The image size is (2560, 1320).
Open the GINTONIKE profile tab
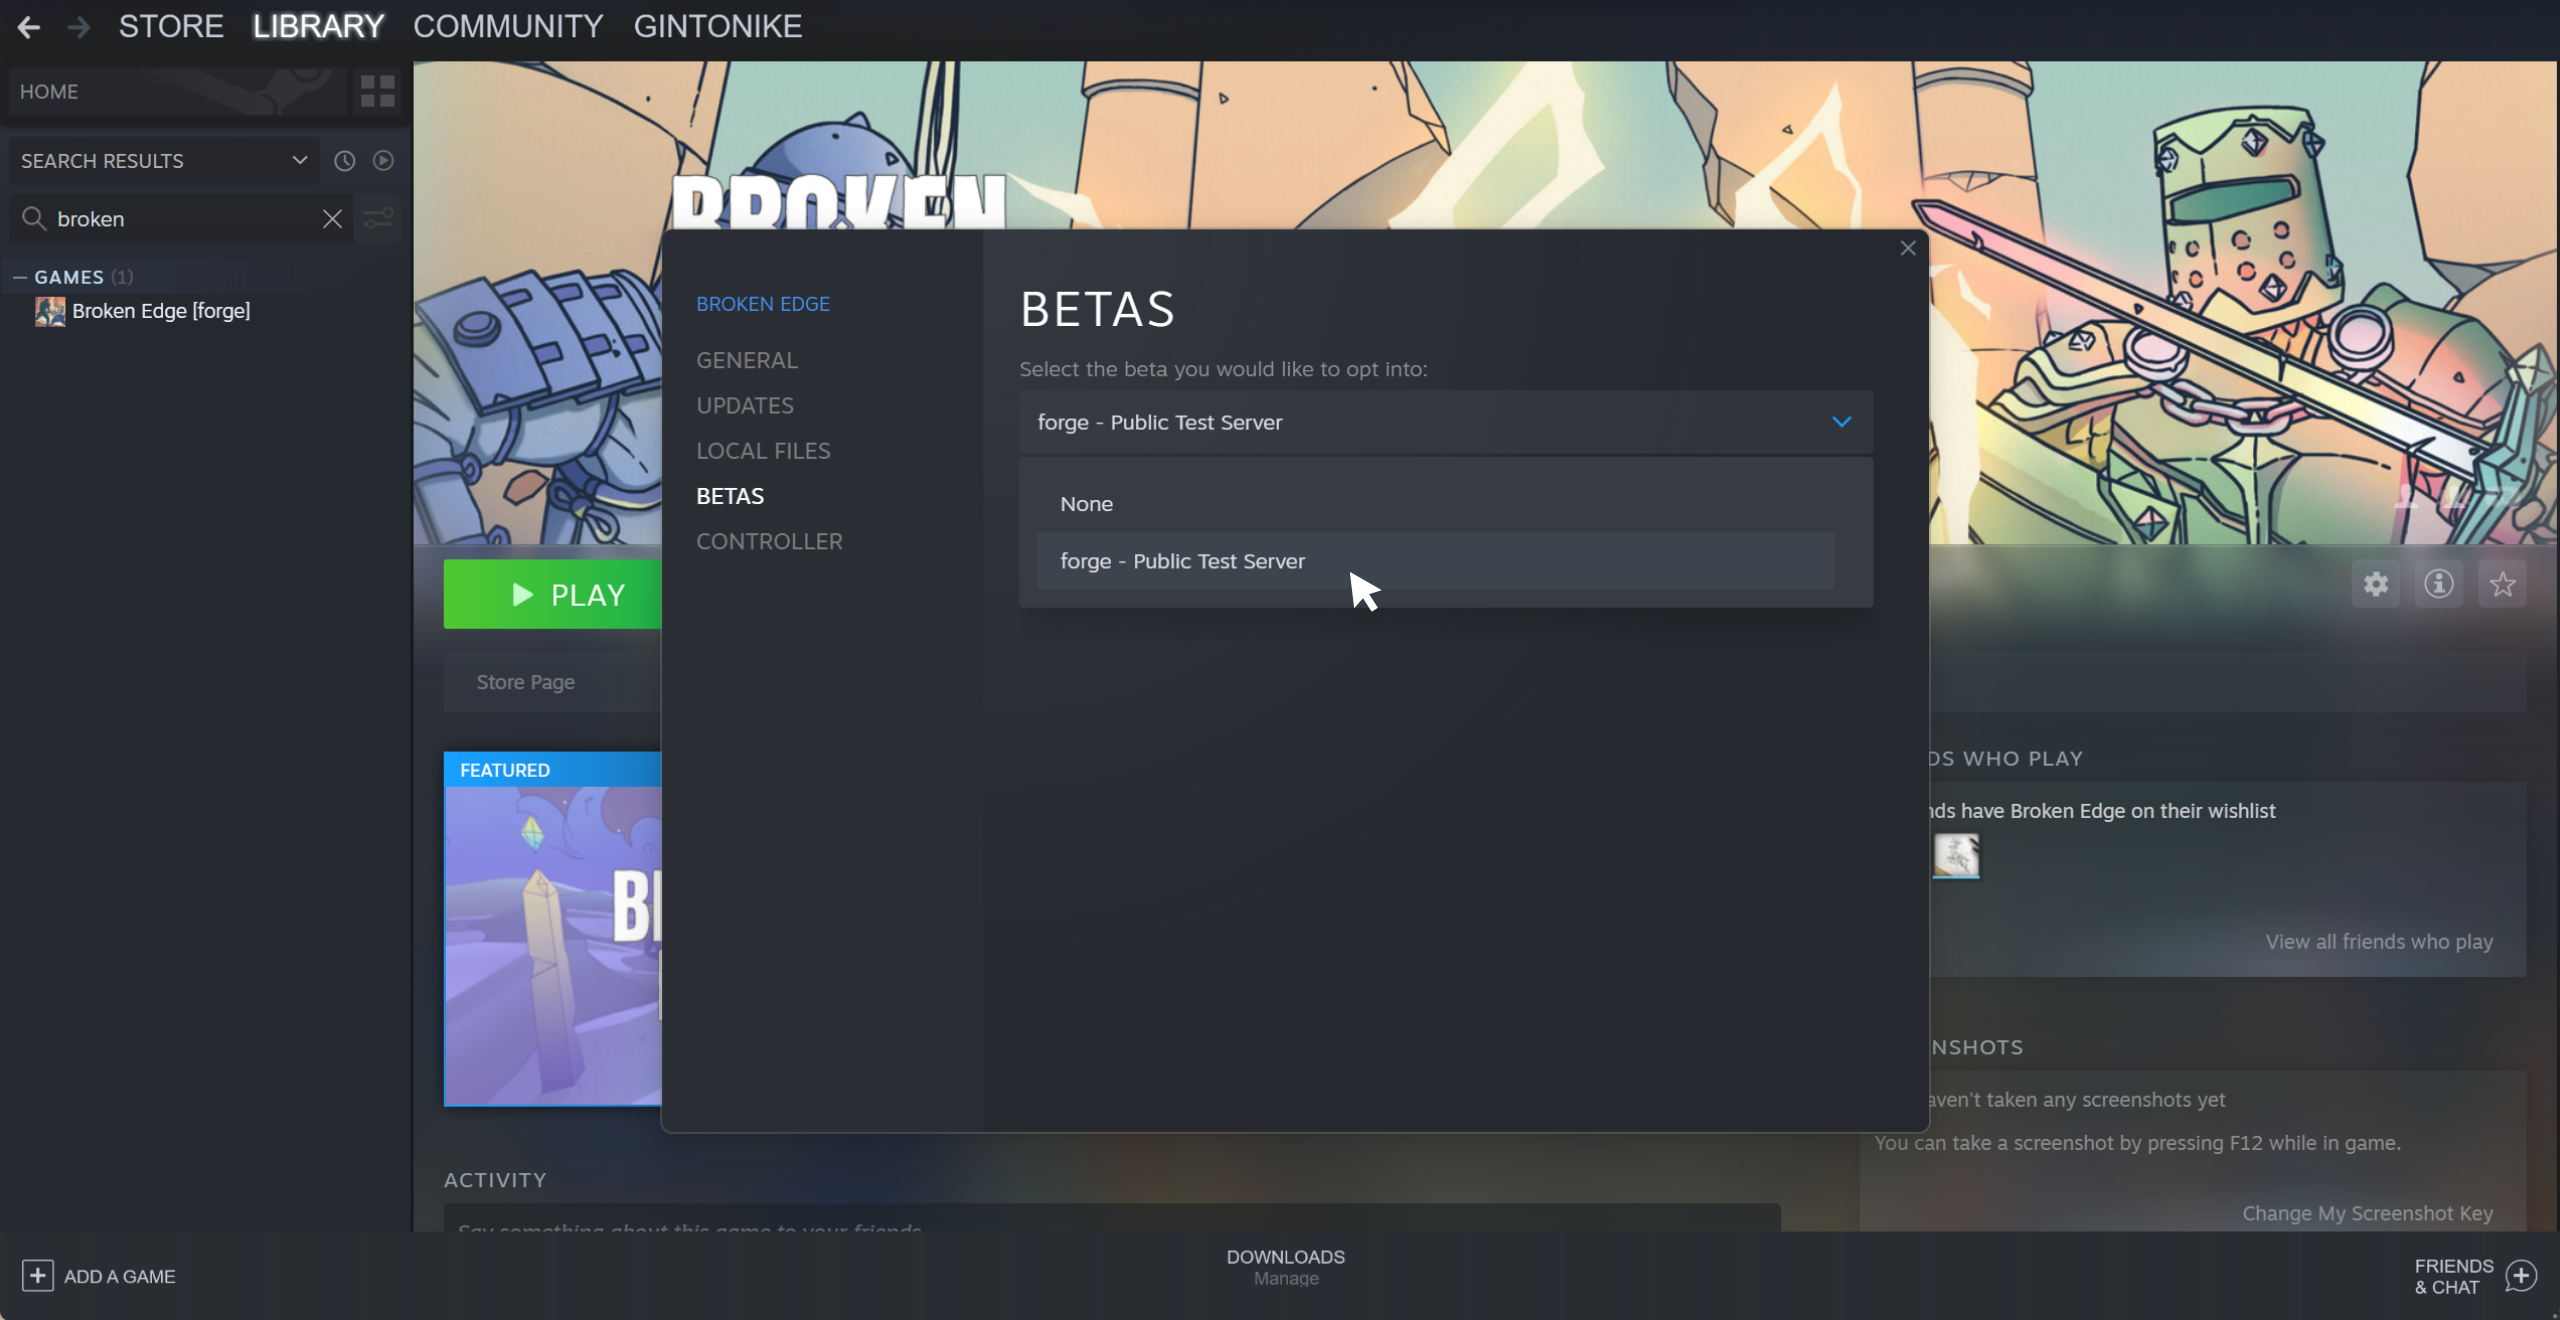pos(717,26)
